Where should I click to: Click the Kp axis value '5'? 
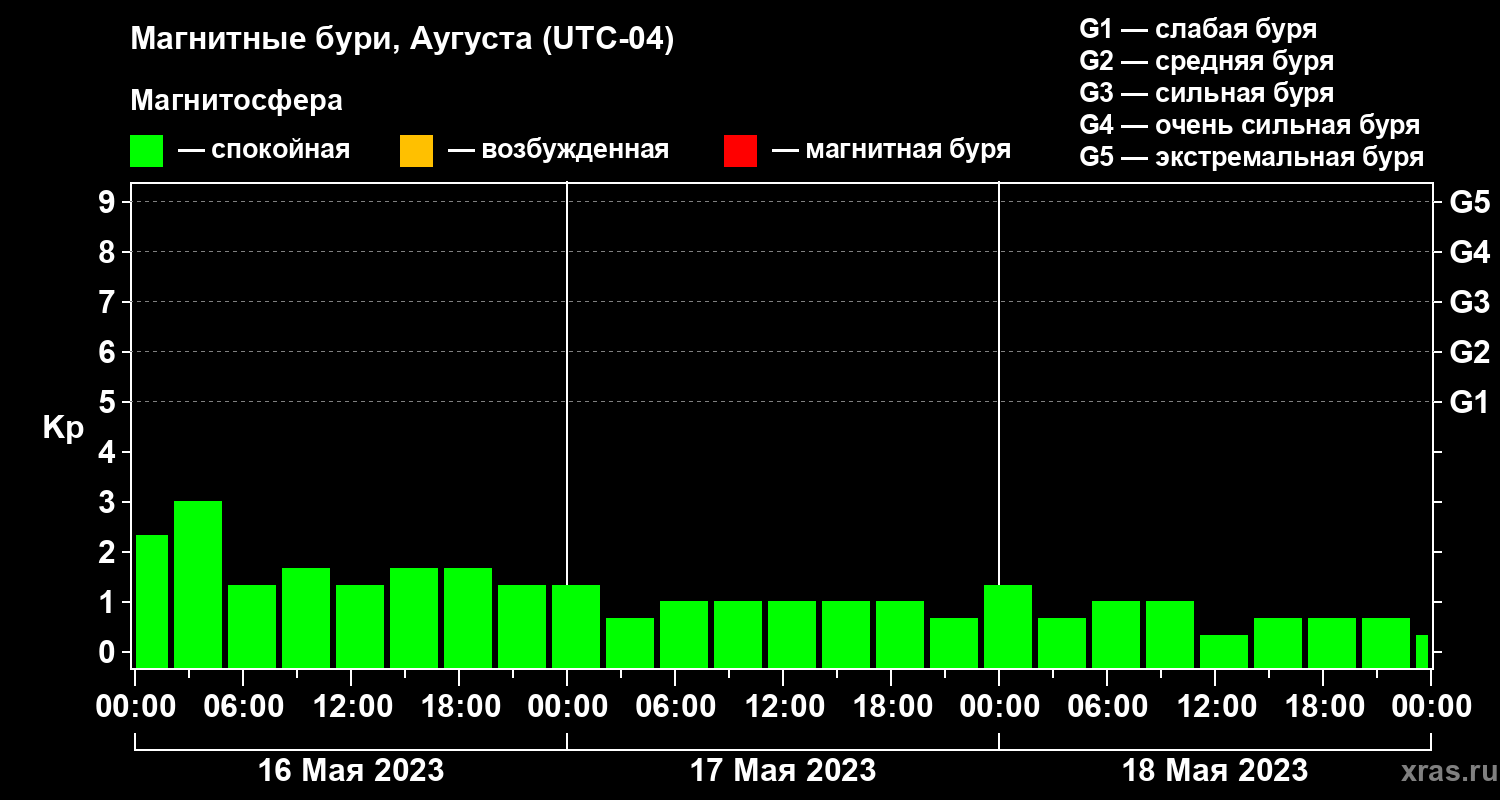tap(108, 402)
